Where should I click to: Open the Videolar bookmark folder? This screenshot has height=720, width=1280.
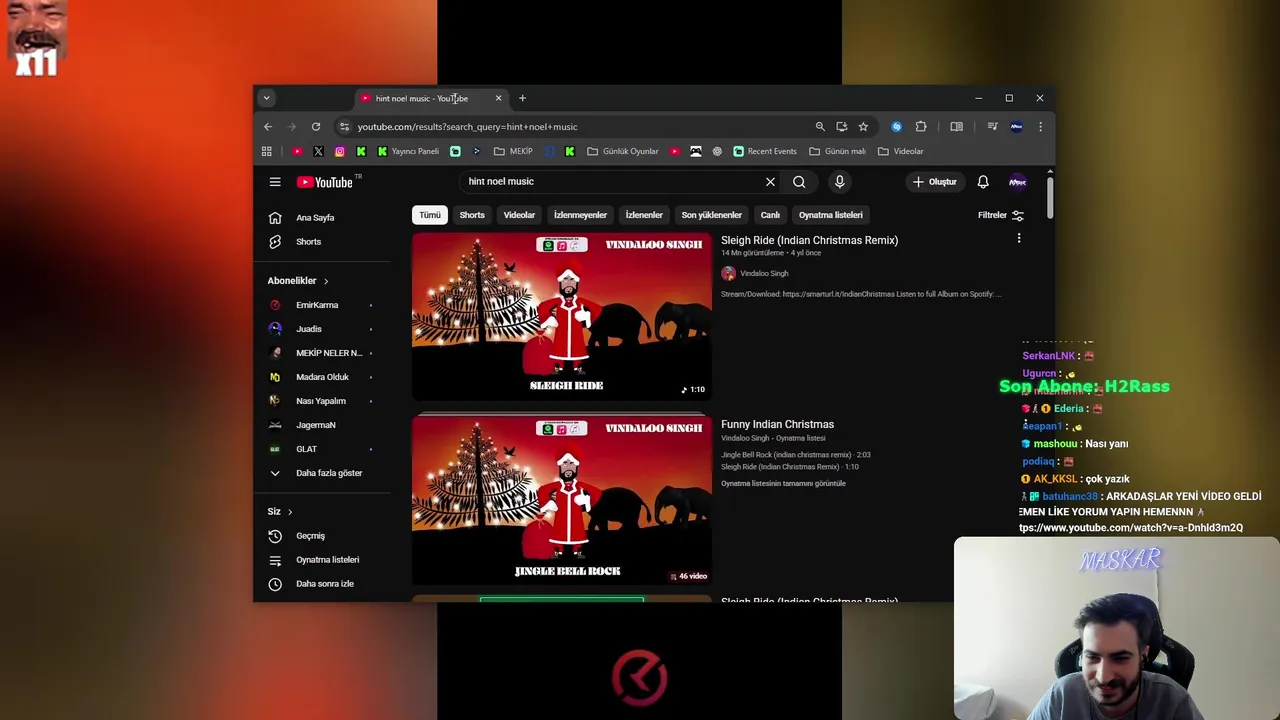click(x=900, y=151)
